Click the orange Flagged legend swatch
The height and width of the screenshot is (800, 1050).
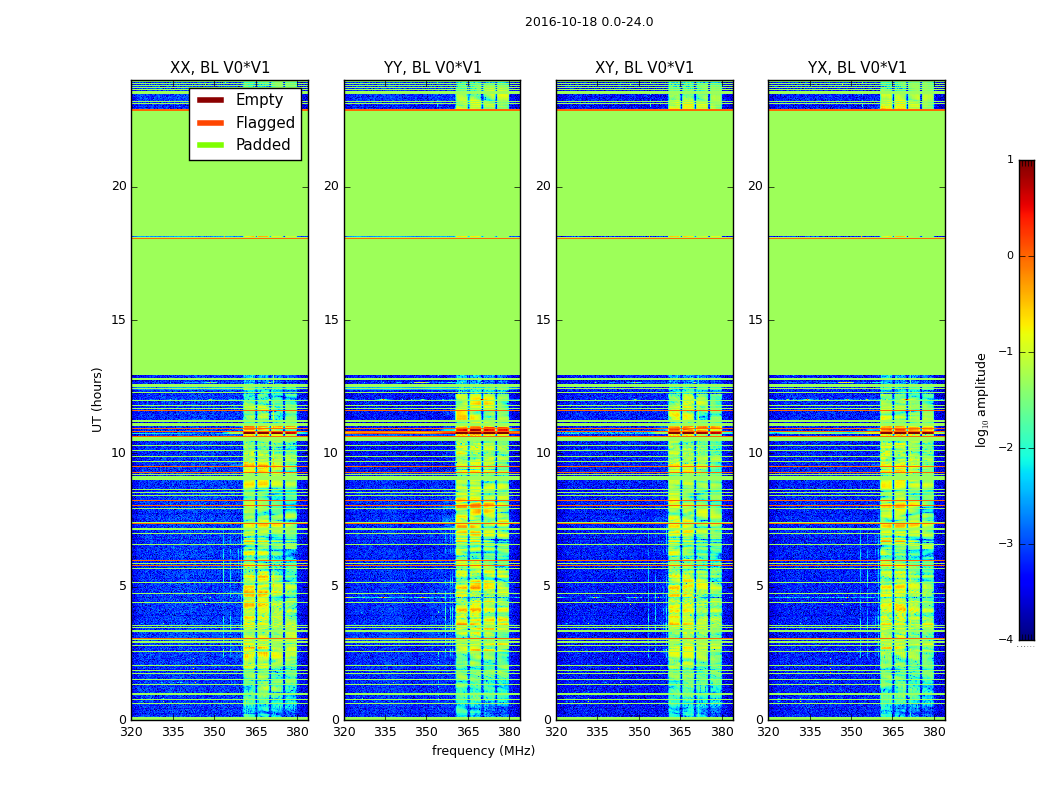pyautogui.click(x=210, y=123)
